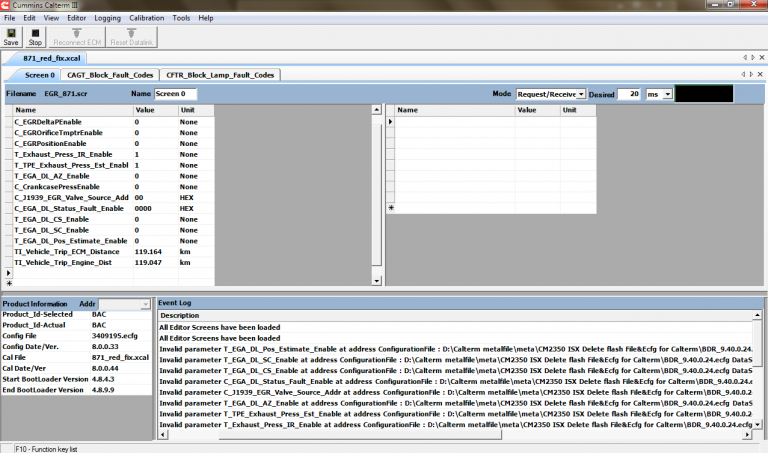Click the Event Log scroll left arrow
The height and width of the screenshot is (453, 768).
163,434
